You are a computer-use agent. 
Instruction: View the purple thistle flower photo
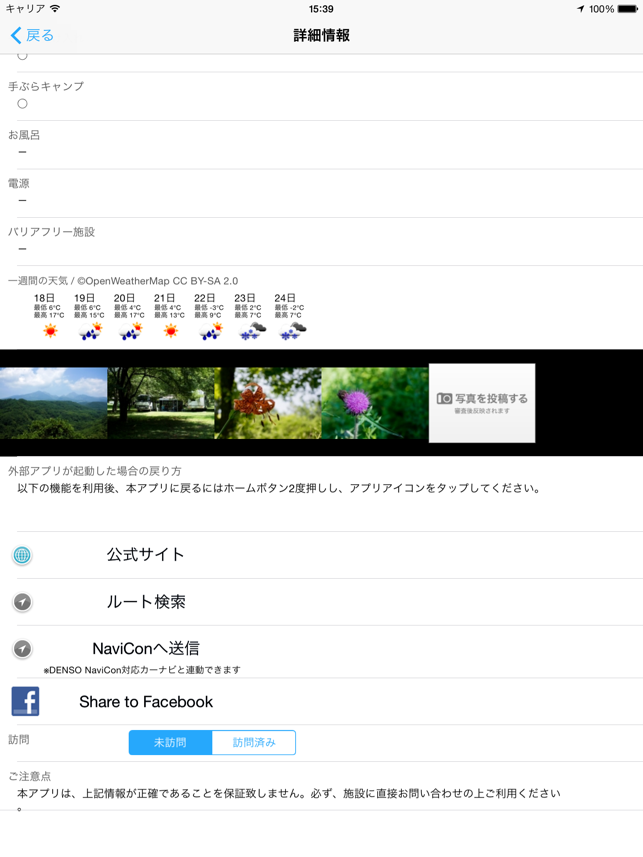[375, 403]
